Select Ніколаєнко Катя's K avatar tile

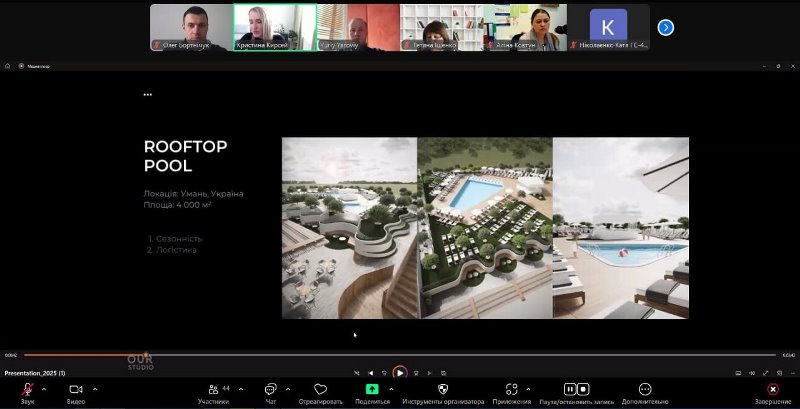click(x=608, y=28)
